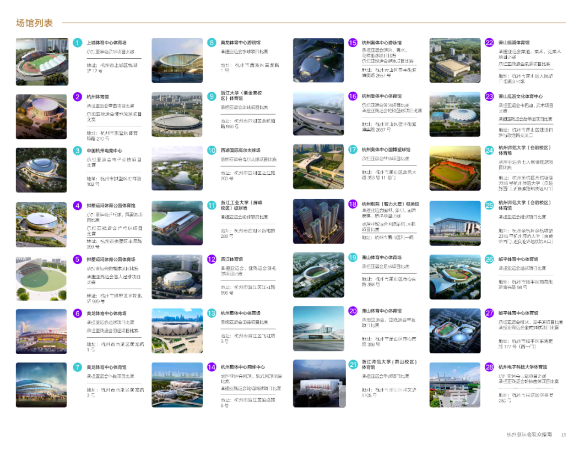This screenshot has width=581, height=454.
Task: View the venue 7 gymnasium photo
Action: [x=42, y=385]
